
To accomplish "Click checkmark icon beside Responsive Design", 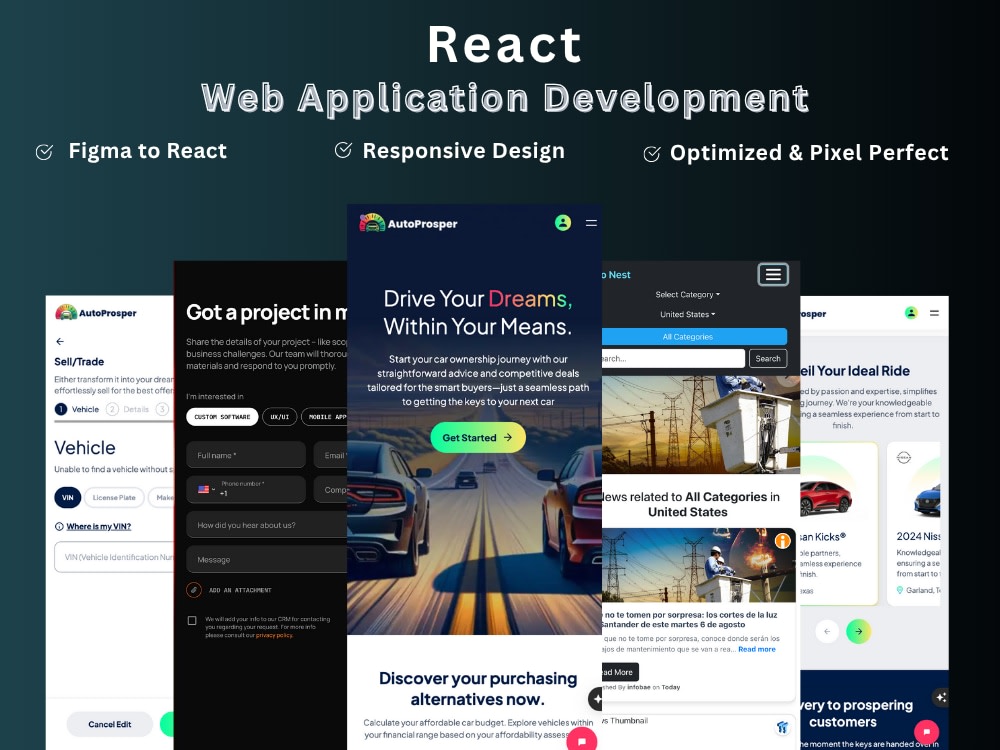I will [x=343, y=150].
